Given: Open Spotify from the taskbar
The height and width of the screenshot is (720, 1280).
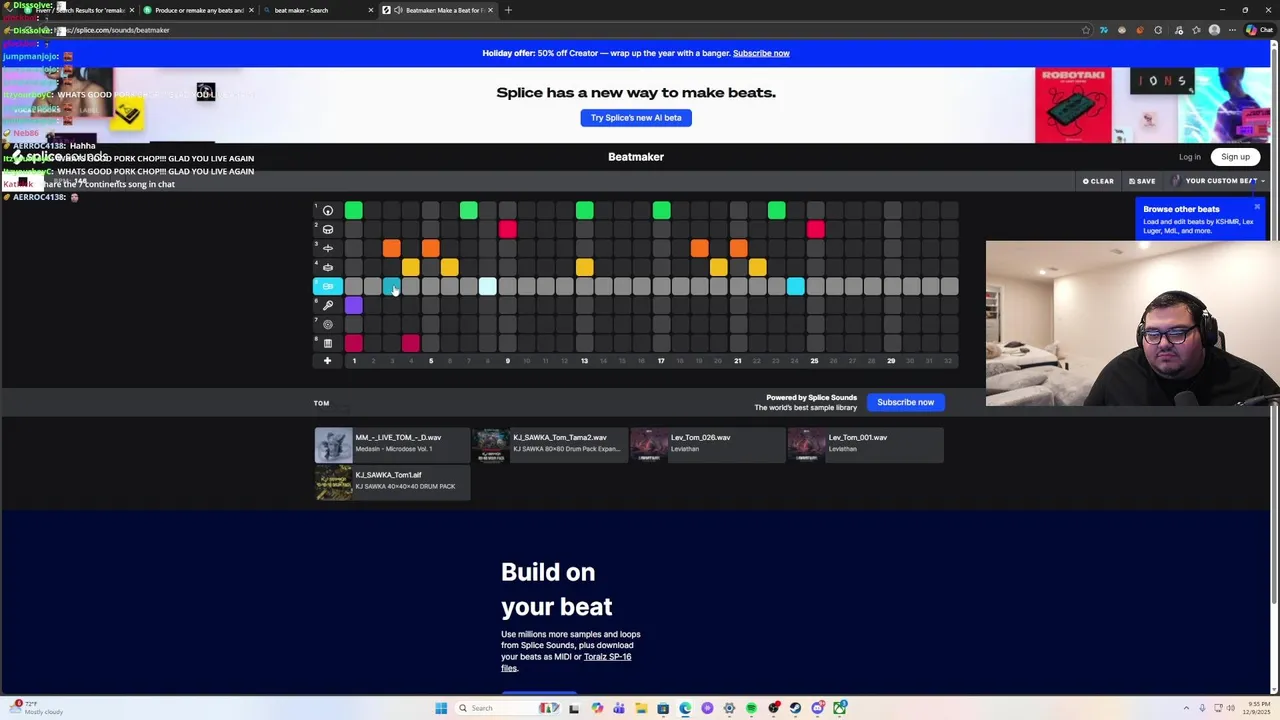Looking at the screenshot, I should pos(751,708).
